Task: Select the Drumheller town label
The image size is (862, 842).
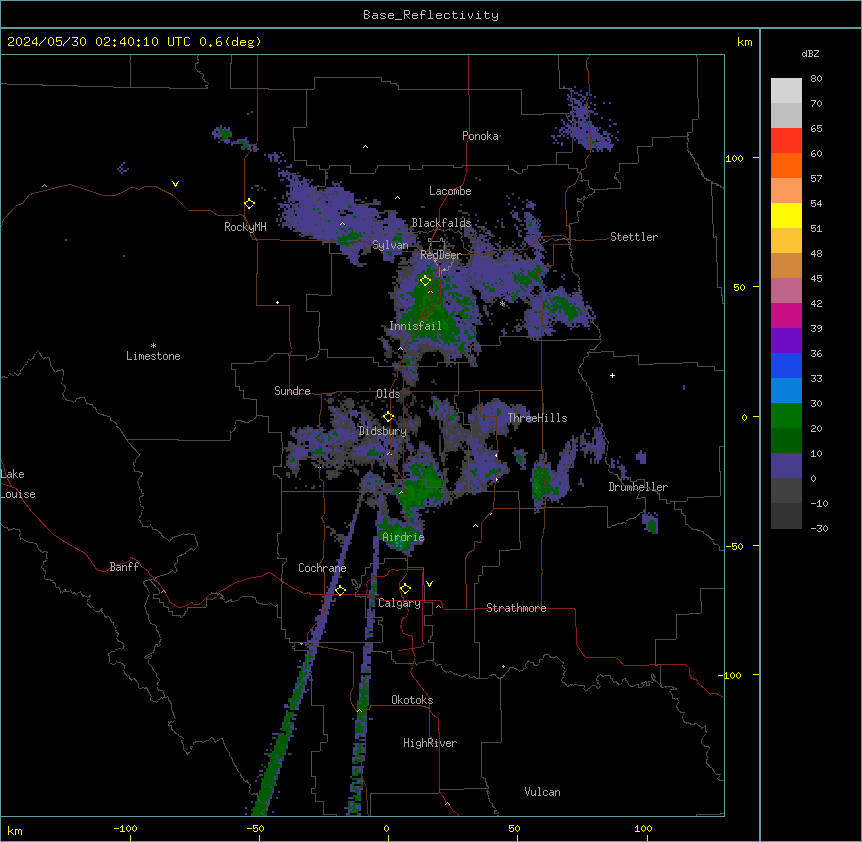Action: [638, 487]
